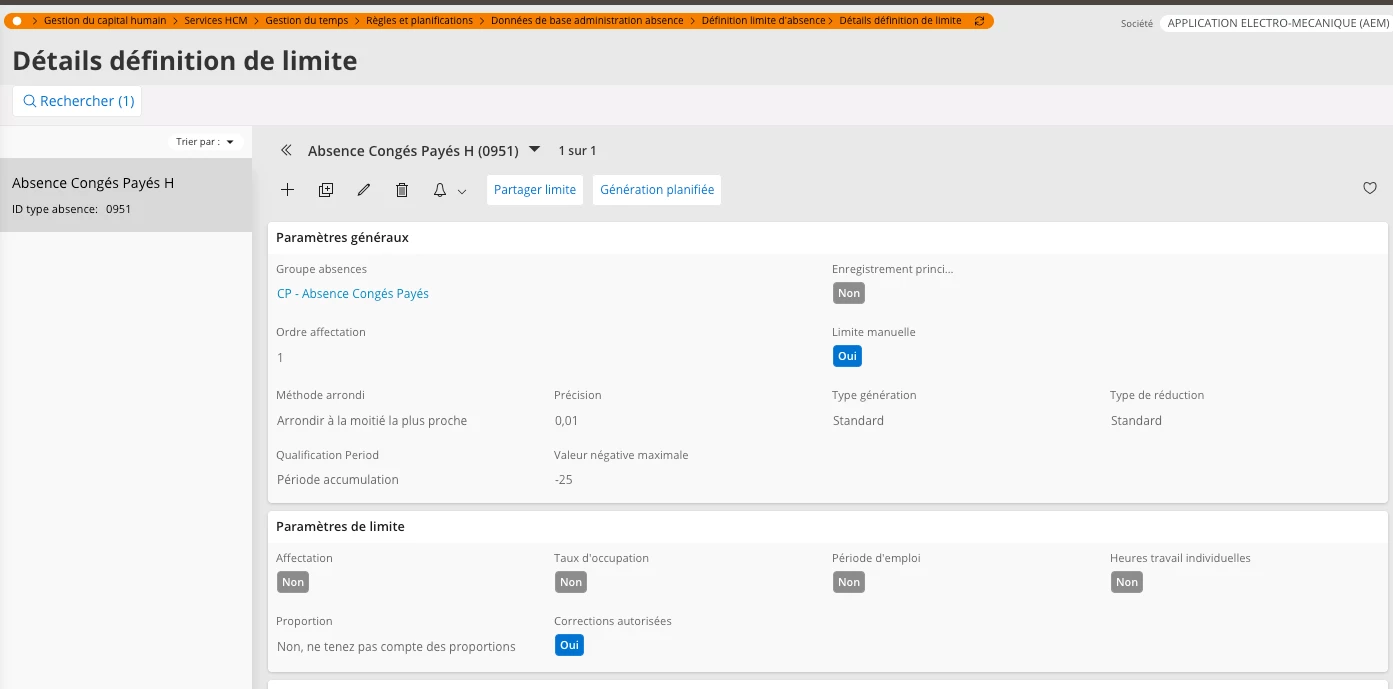This screenshot has height=689, width=1393.
Task: Expand the chevron next to the bell icon
Action: pyautogui.click(x=462, y=191)
